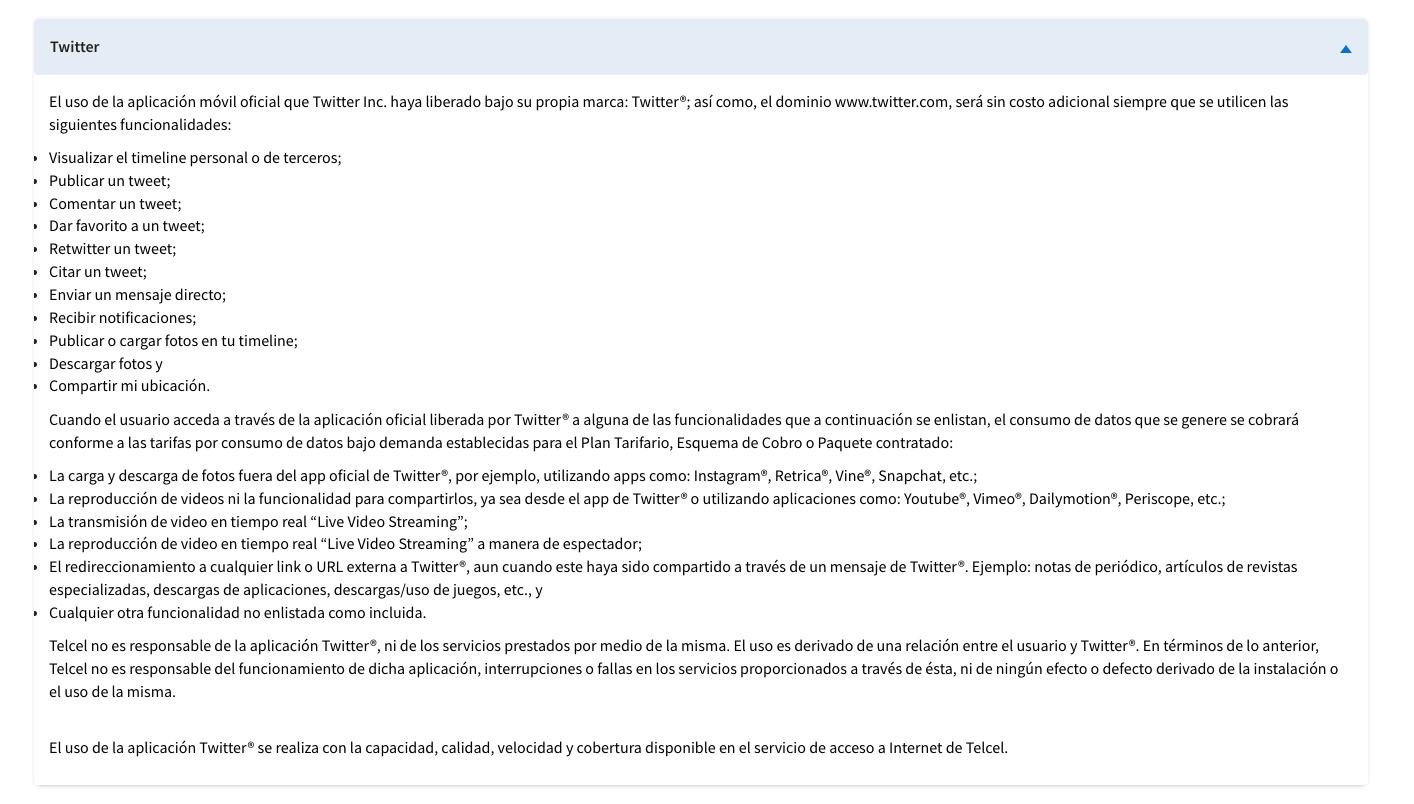Screen dimensions: 1414x804
Task: Click "Cualquier otra funcionalidad no enlistada como incluida."
Action: tap(237, 613)
